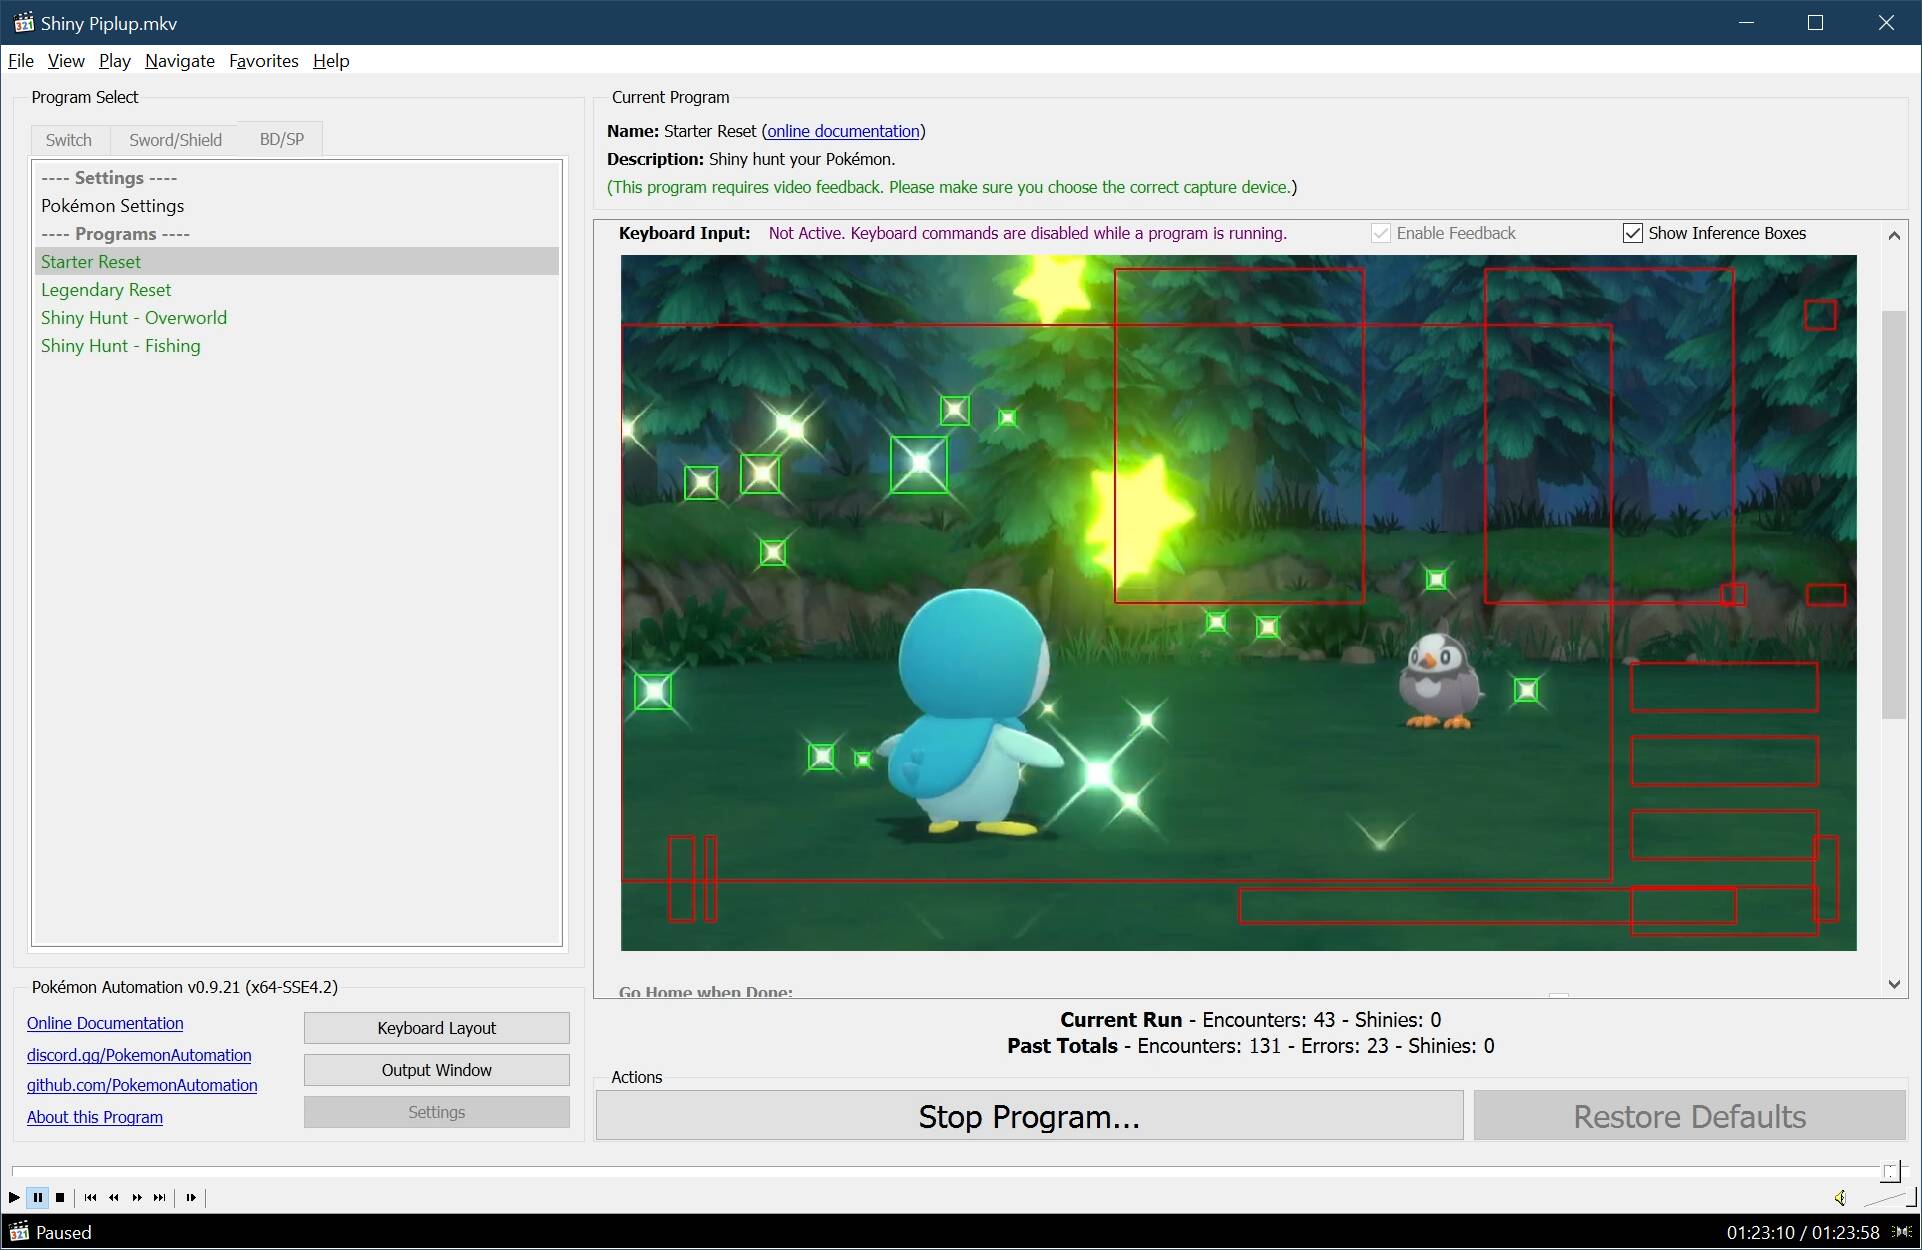Click the stereo audio status icon

pyautogui.click(x=1901, y=1232)
